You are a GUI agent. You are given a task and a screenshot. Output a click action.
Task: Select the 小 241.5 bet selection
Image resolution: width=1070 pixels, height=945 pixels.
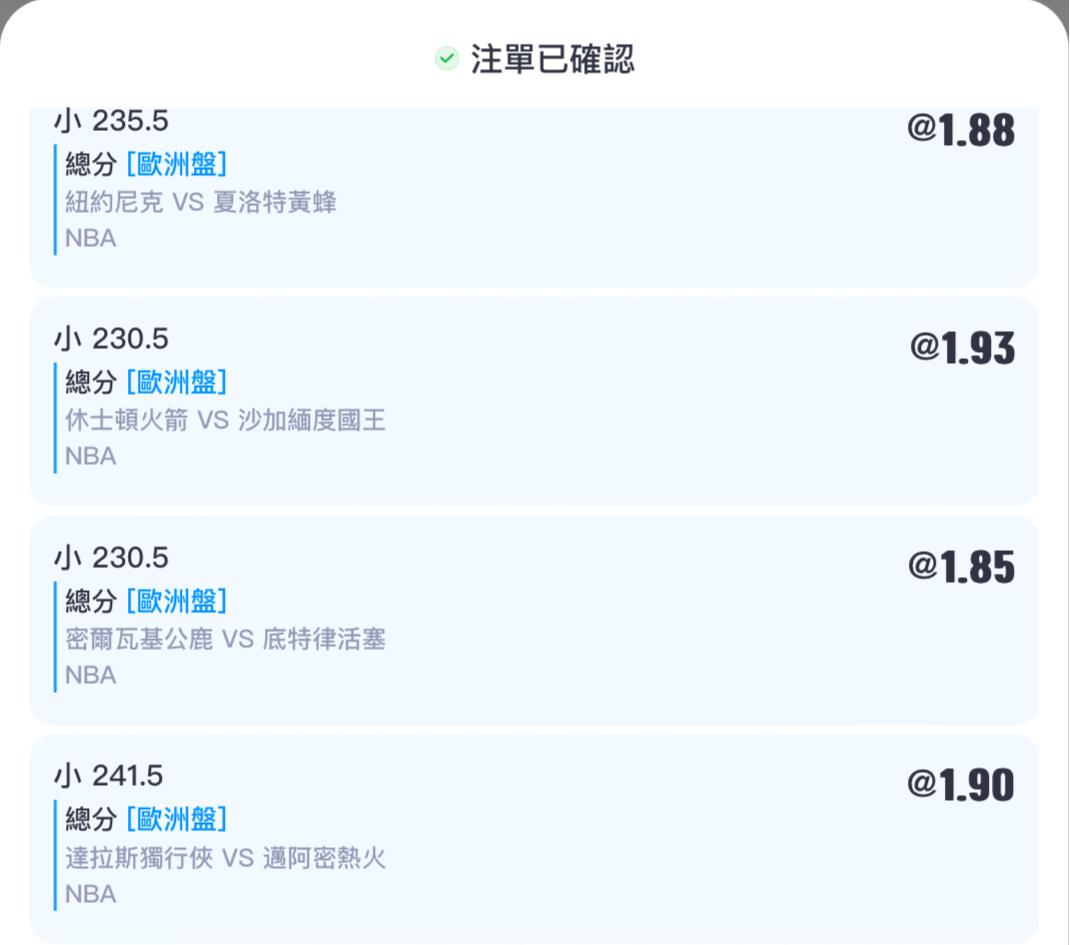pos(108,776)
